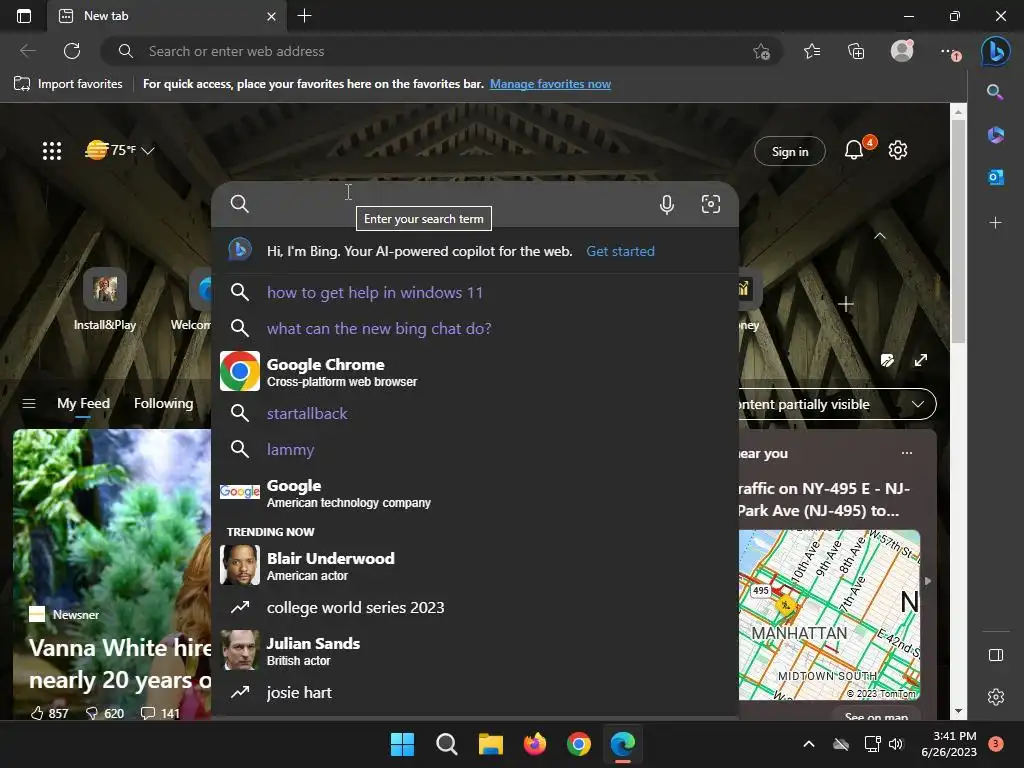Open sidebar settings gear at bottom

pos(996,697)
